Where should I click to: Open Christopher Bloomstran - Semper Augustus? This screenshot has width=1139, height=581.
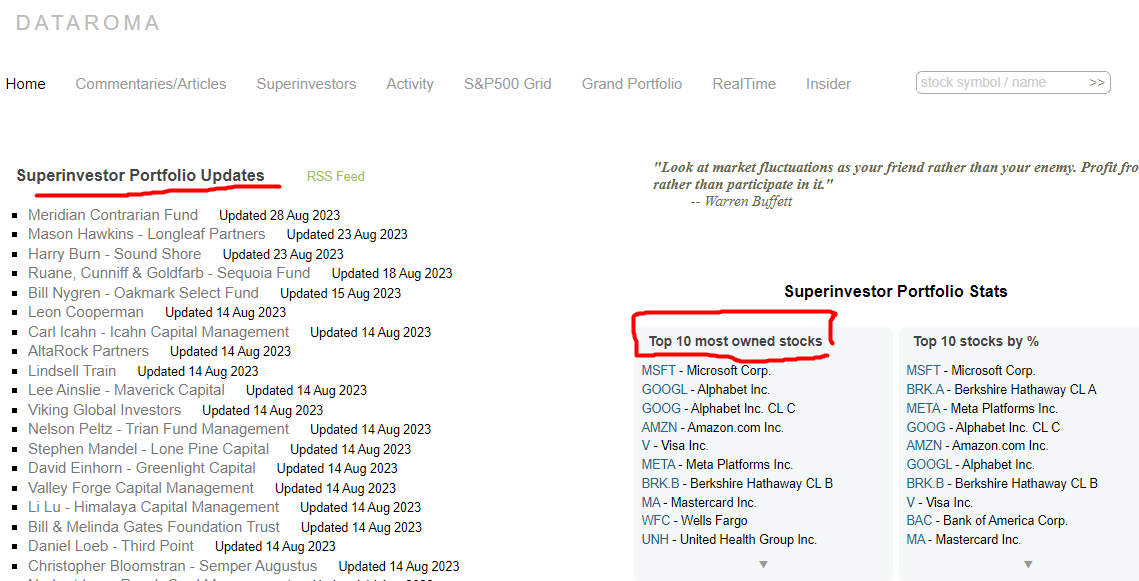click(173, 566)
